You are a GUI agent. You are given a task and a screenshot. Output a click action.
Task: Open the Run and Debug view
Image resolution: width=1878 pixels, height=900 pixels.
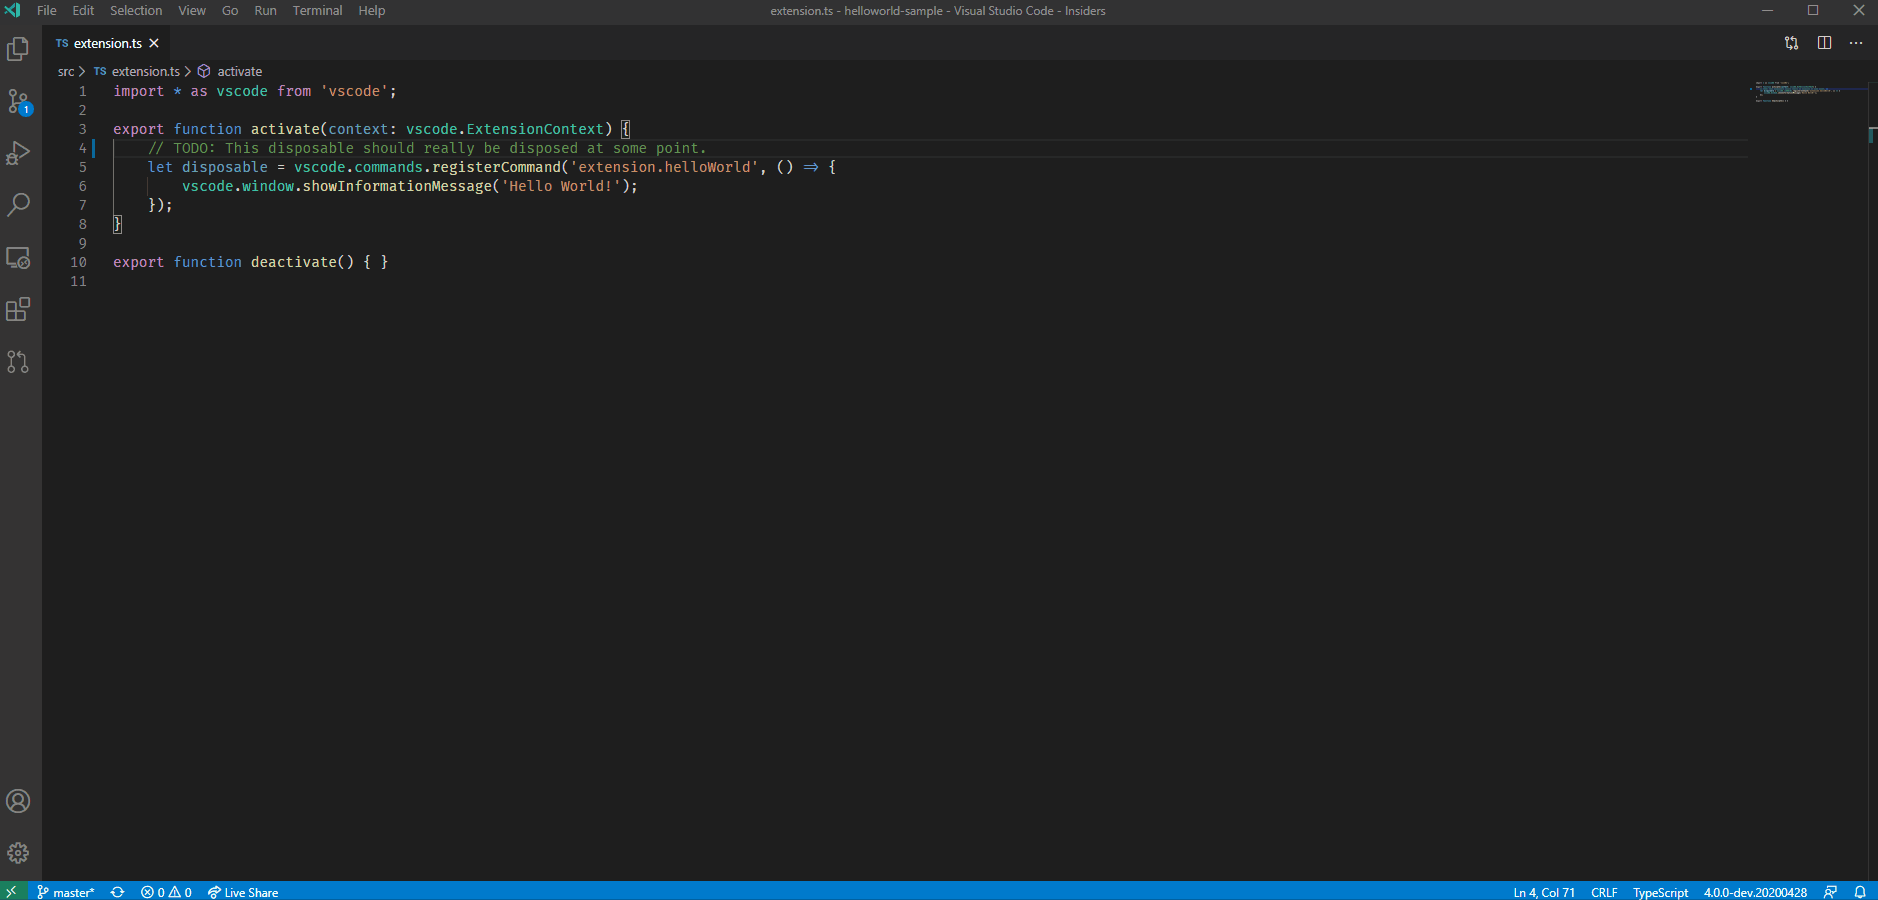coord(18,153)
